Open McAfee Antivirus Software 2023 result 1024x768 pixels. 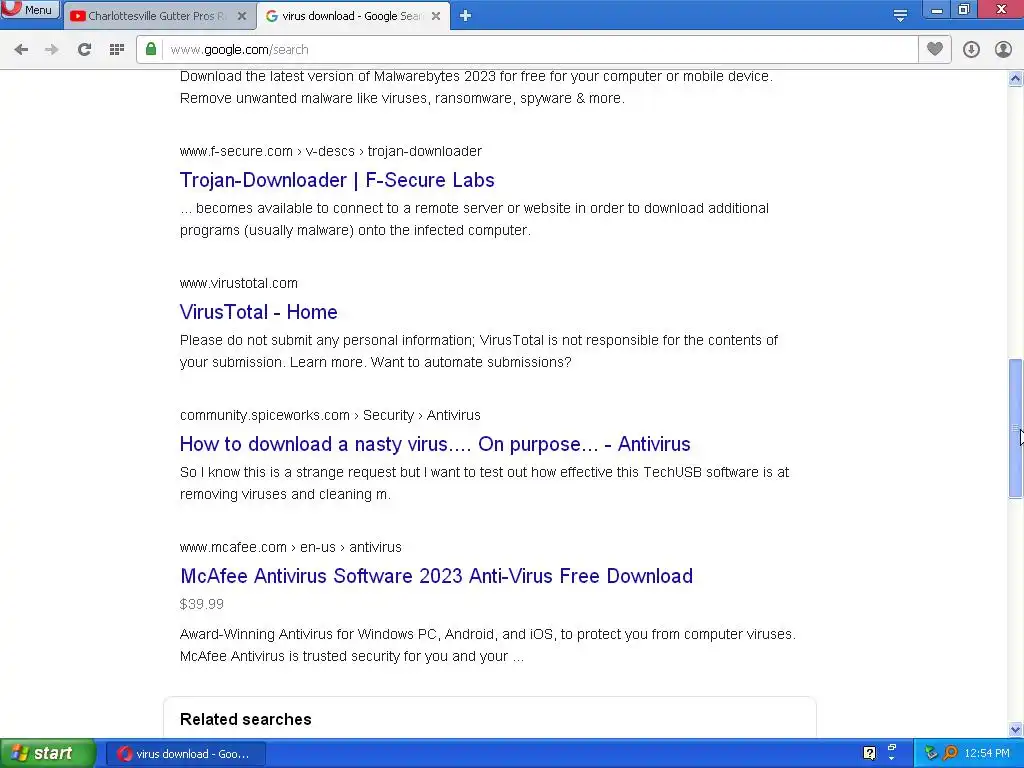(x=436, y=576)
